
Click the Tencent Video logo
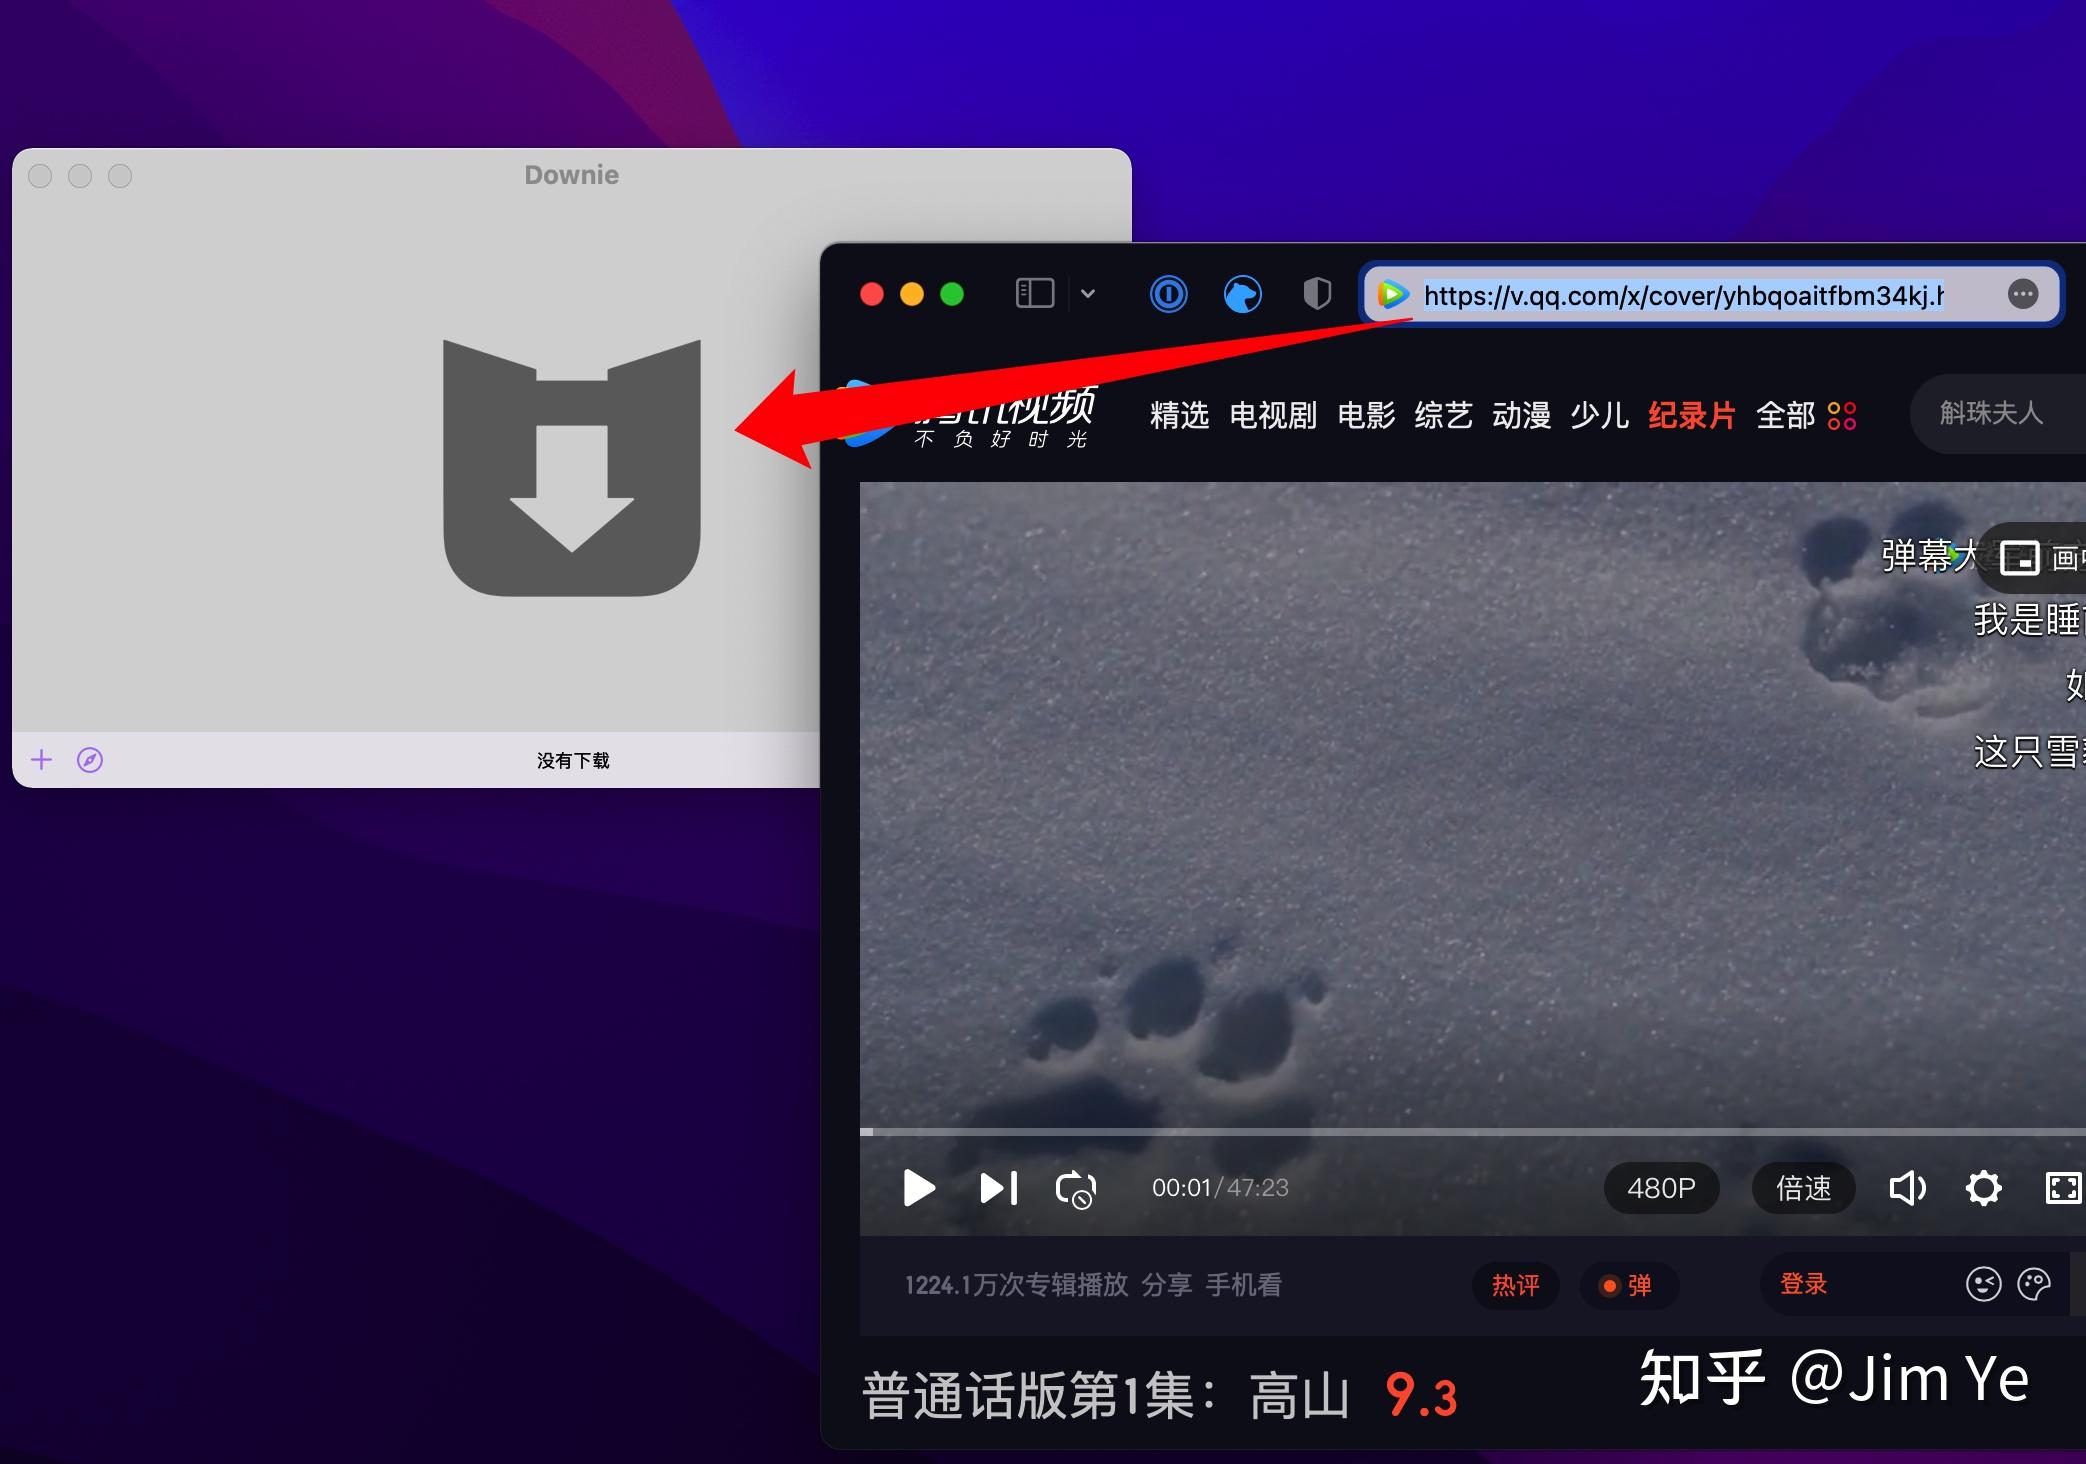point(966,415)
